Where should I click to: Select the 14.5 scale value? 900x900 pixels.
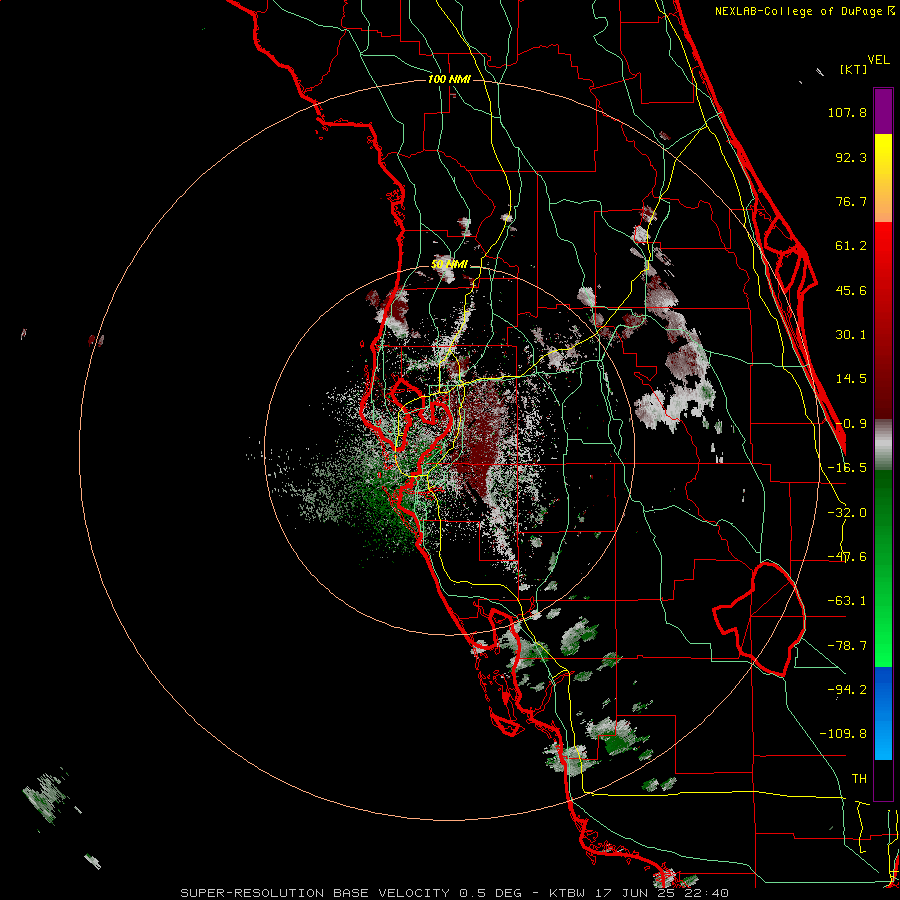[x=851, y=379]
